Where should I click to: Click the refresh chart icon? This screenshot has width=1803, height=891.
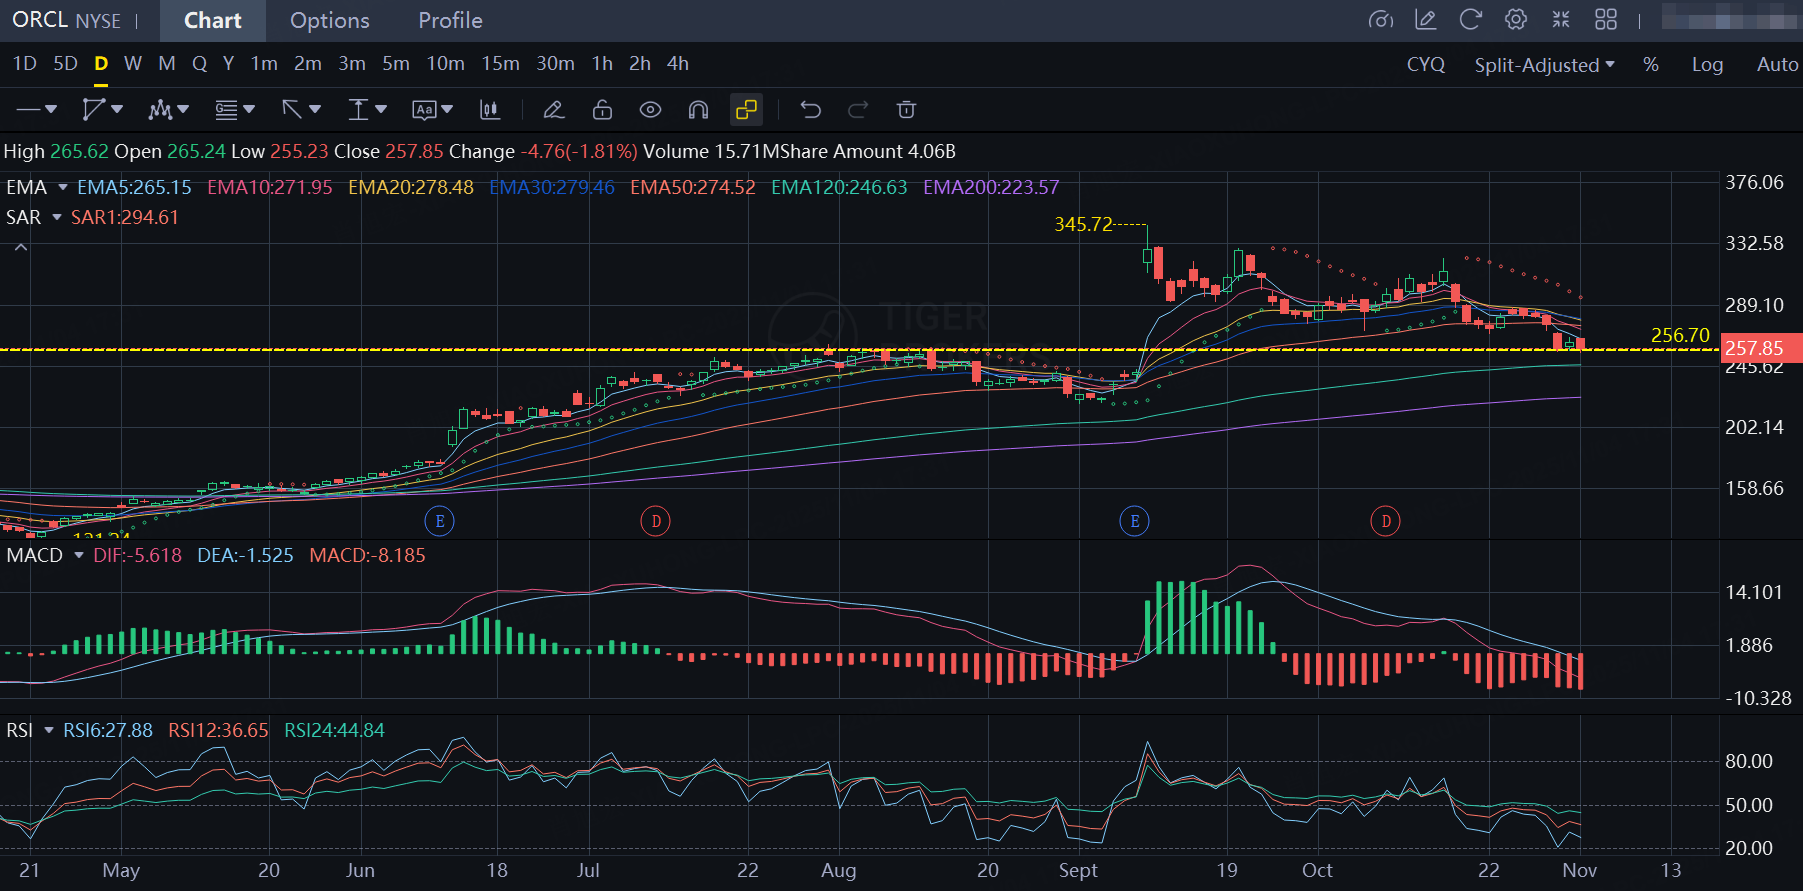pyautogui.click(x=1470, y=20)
